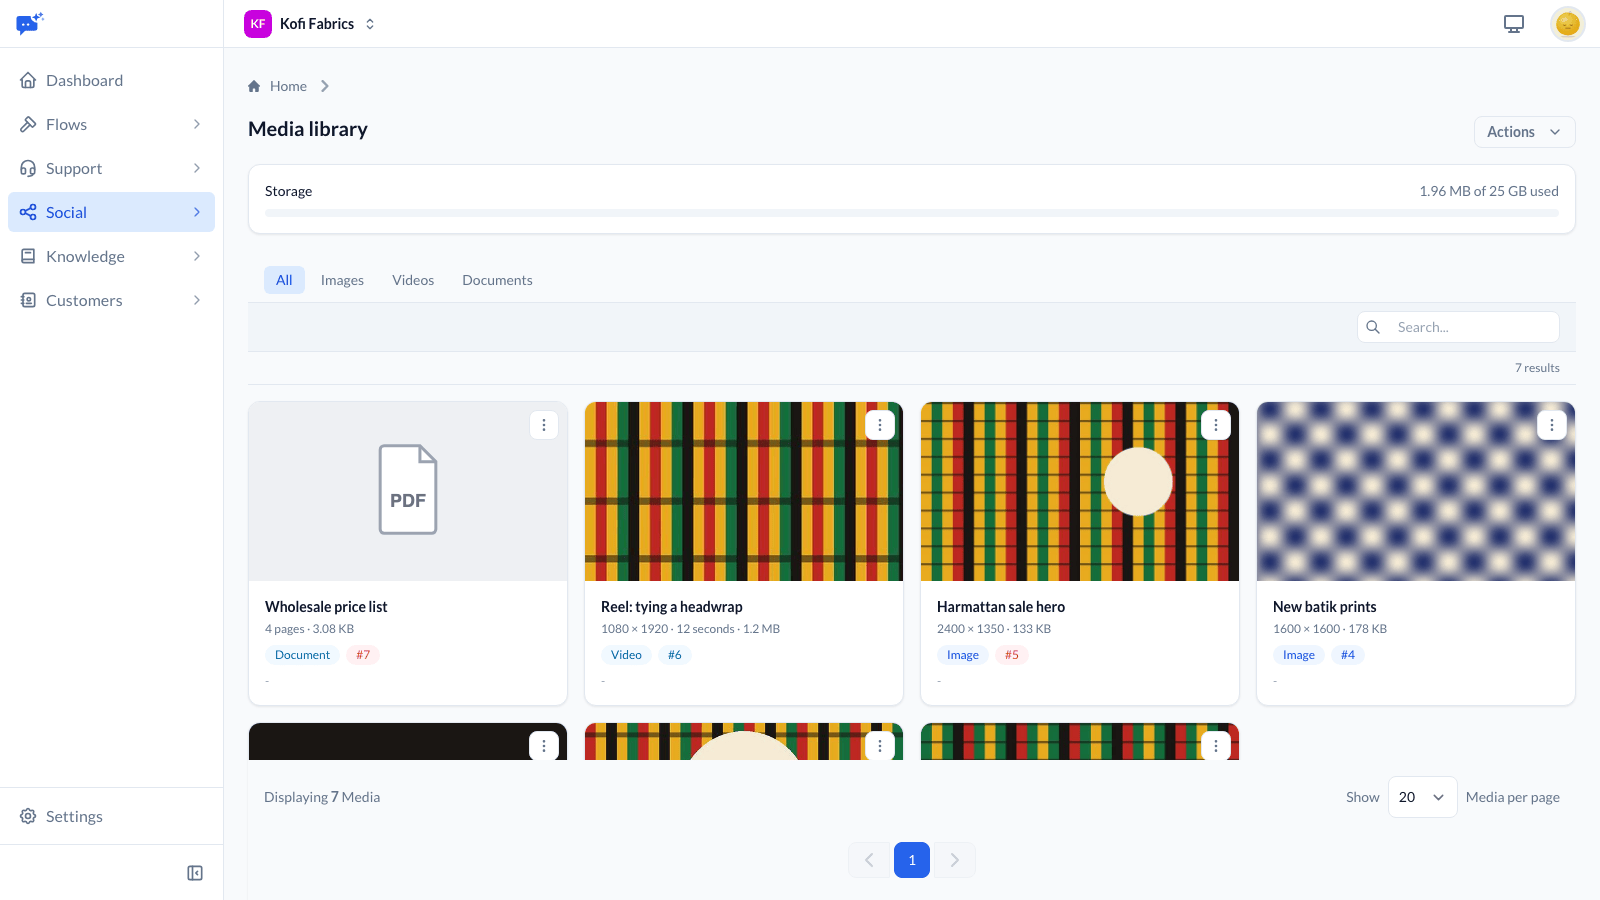The height and width of the screenshot is (900, 1600).
Task: Expand the Flows submenu chevron
Action: pyautogui.click(x=197, y=124)
